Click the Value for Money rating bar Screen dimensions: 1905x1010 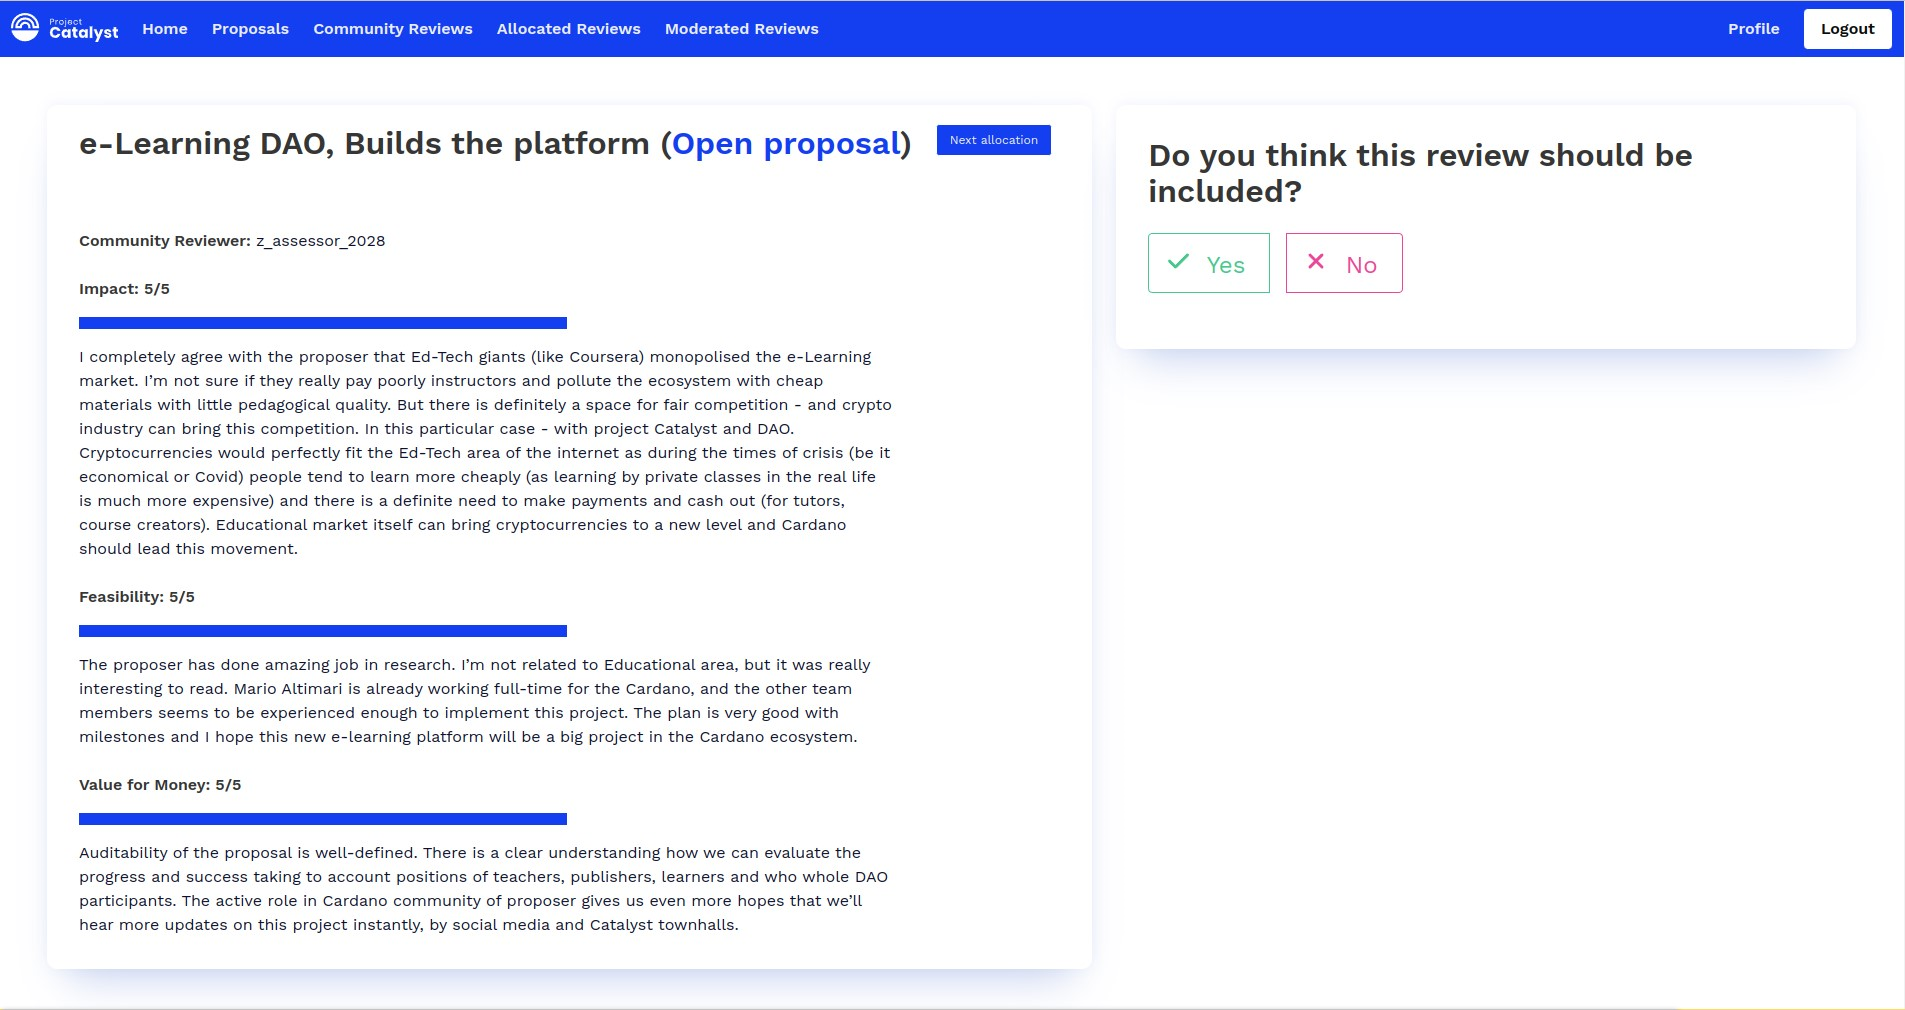[x=323, y=819]
